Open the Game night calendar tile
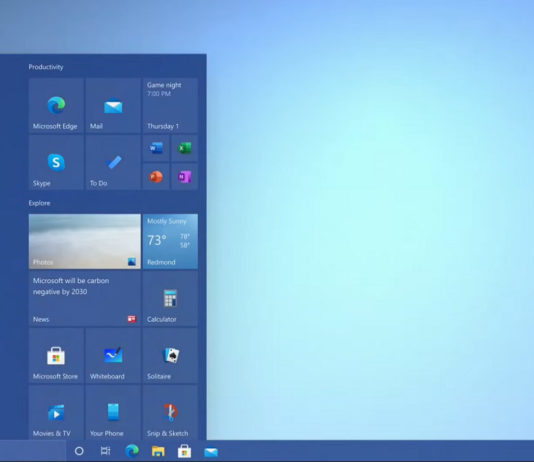Screen dimensions: 534x462 (170, 105)
